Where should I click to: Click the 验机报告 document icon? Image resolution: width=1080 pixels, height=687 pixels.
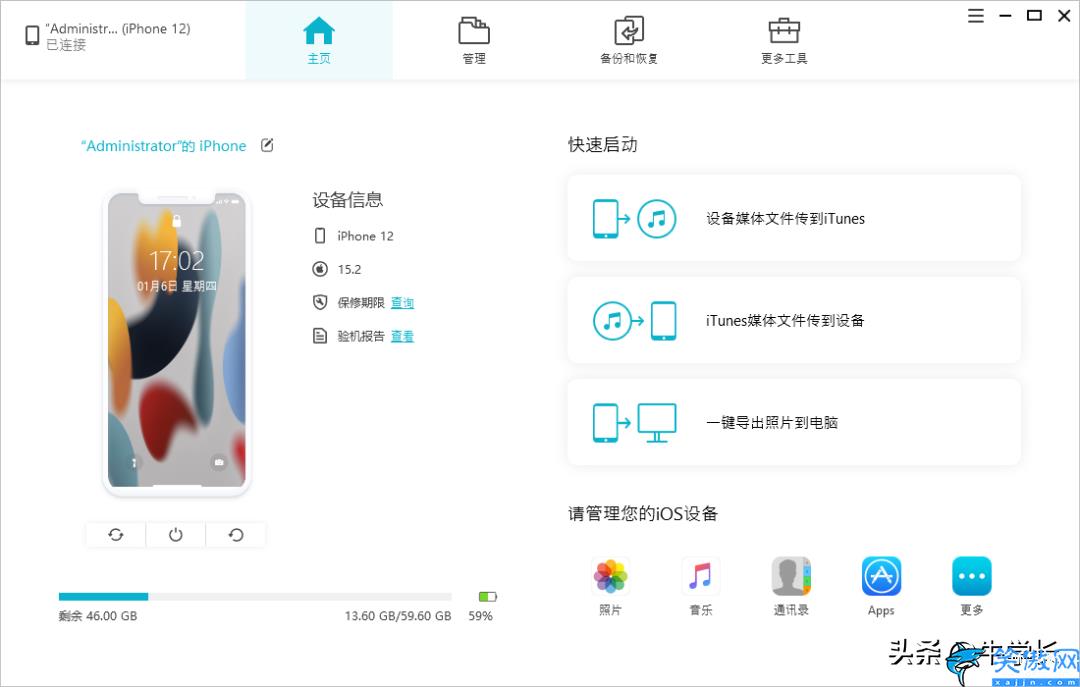pos(320,336)
